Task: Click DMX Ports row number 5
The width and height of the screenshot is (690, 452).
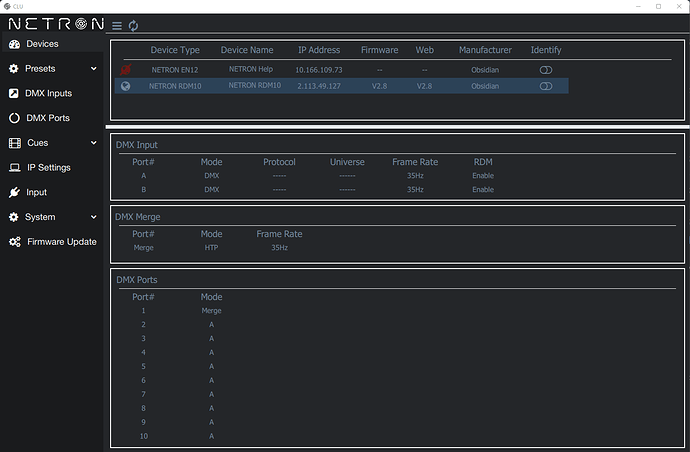Action: tap(143, 367)
